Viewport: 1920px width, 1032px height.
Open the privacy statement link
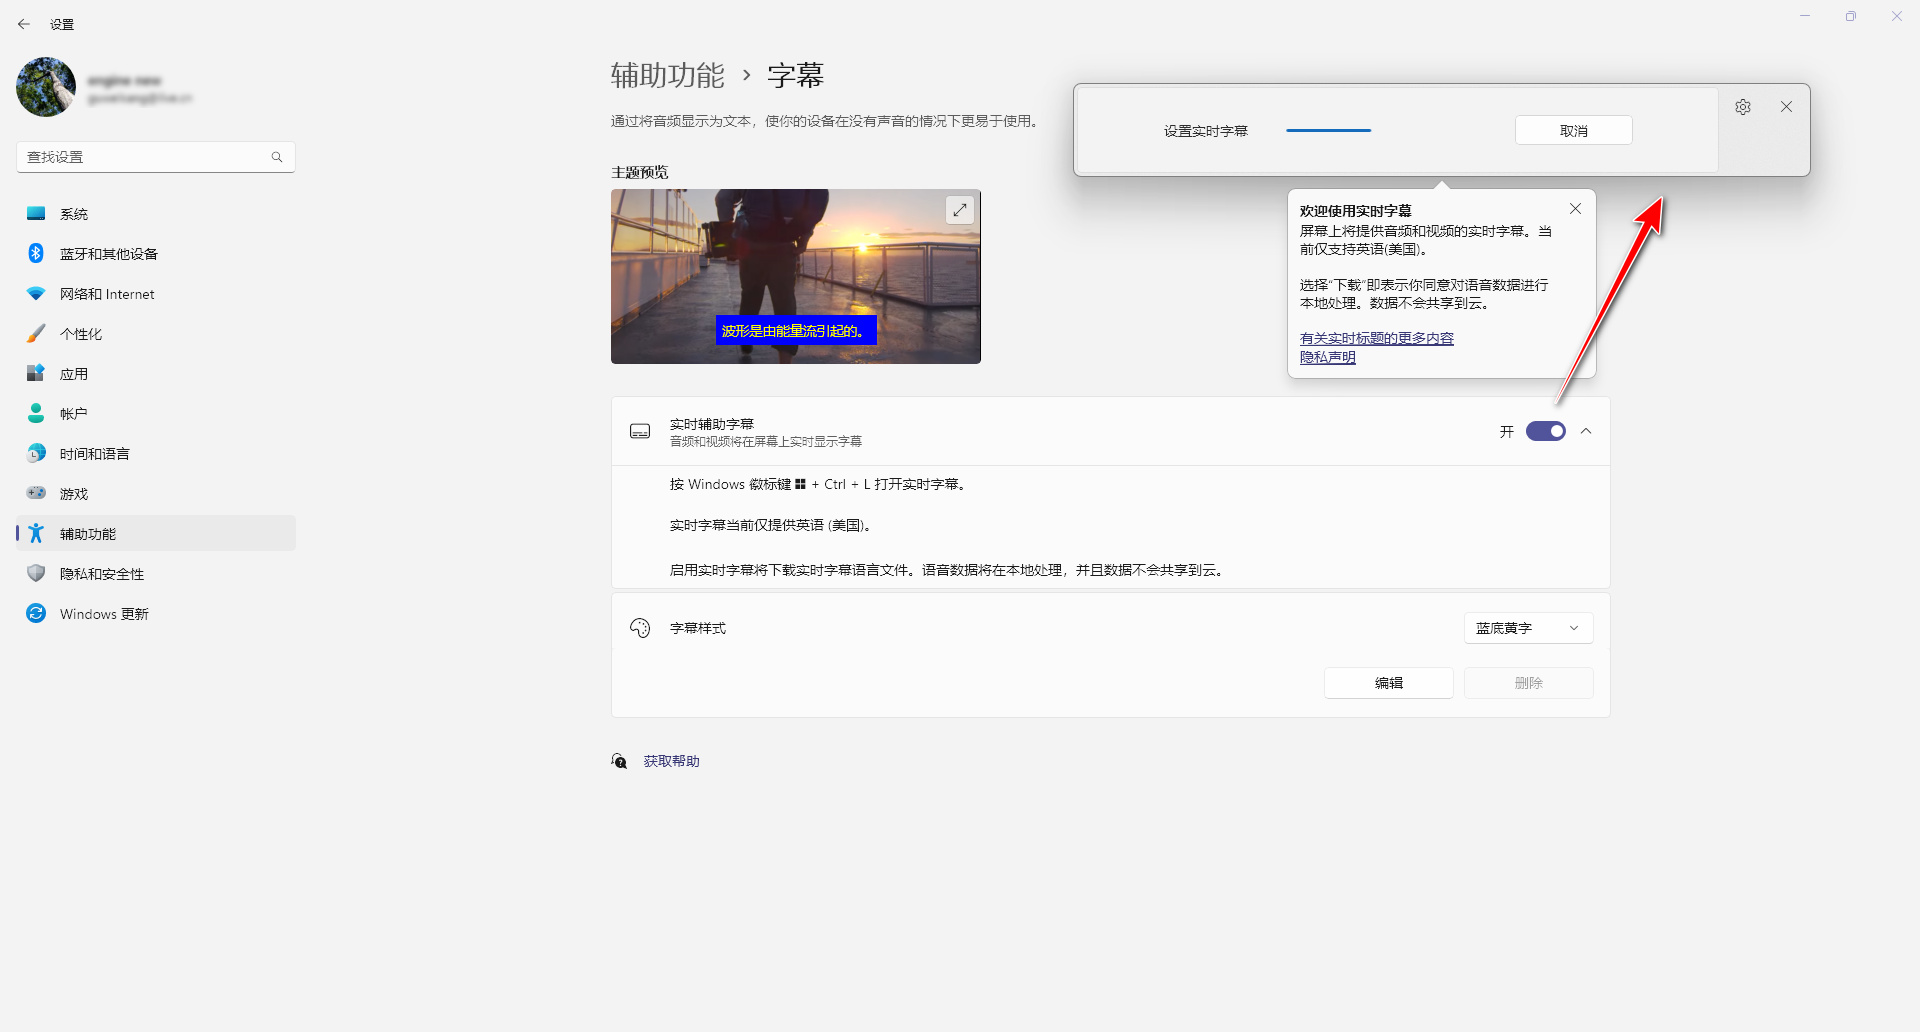point(1327,358)
